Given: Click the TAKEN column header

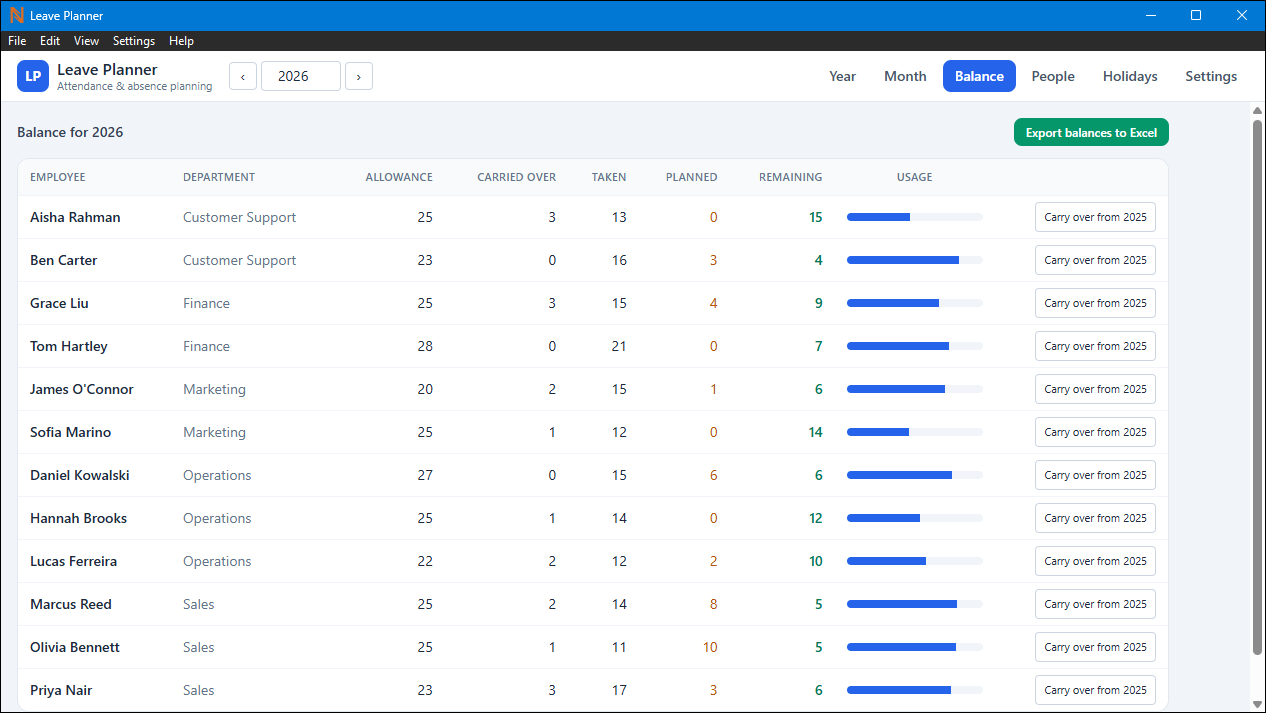Looking at the screenshot, I should pyautogui.click(x=609, y=177).
